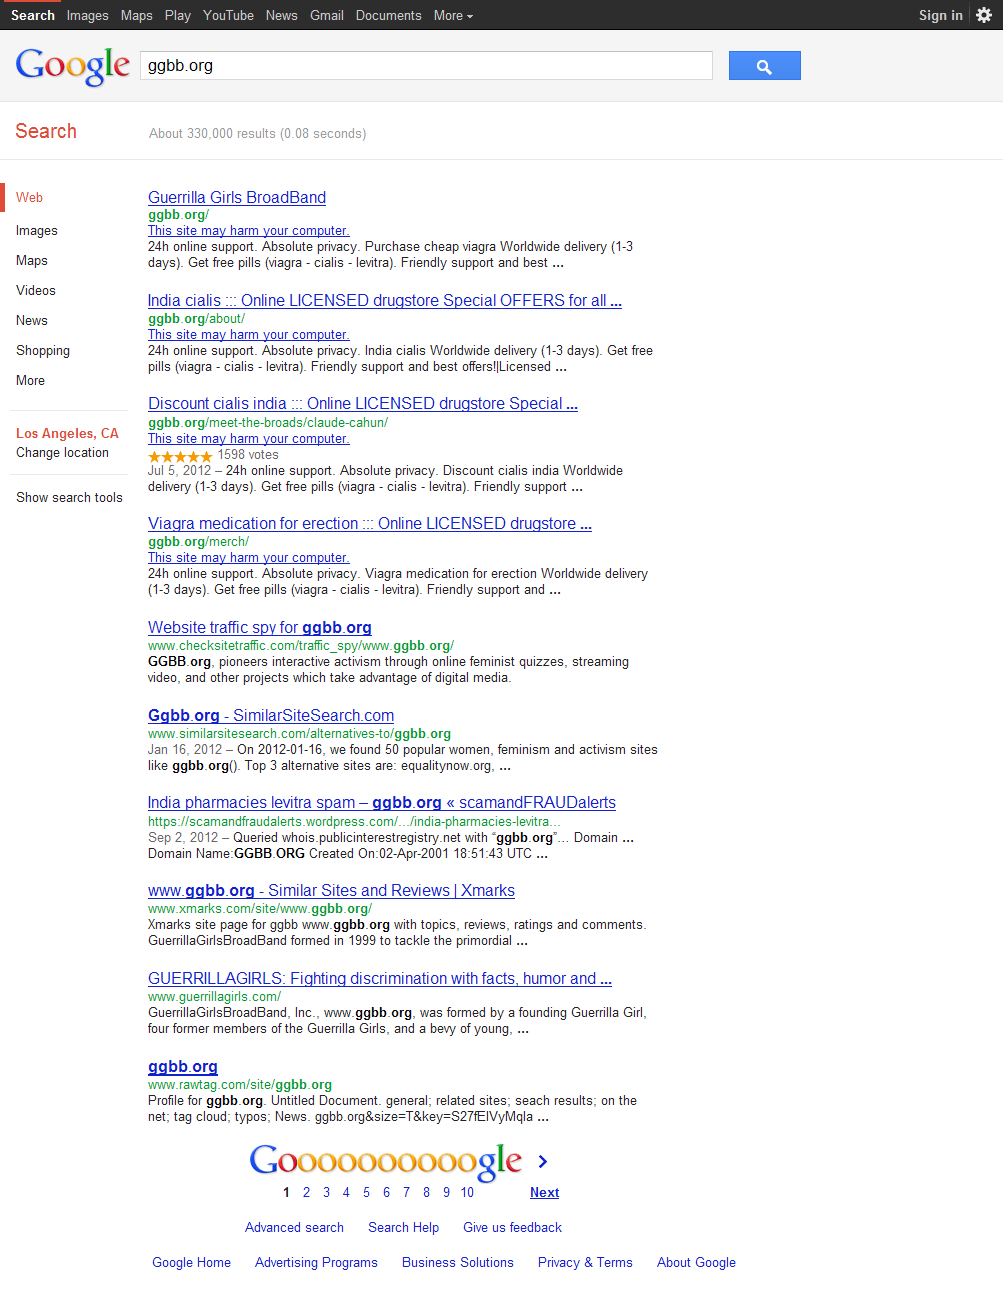Screen dimensions: 1003x1292
Task: Open ggbb.org rawtag result
Action: click(x=183, y=1067)
